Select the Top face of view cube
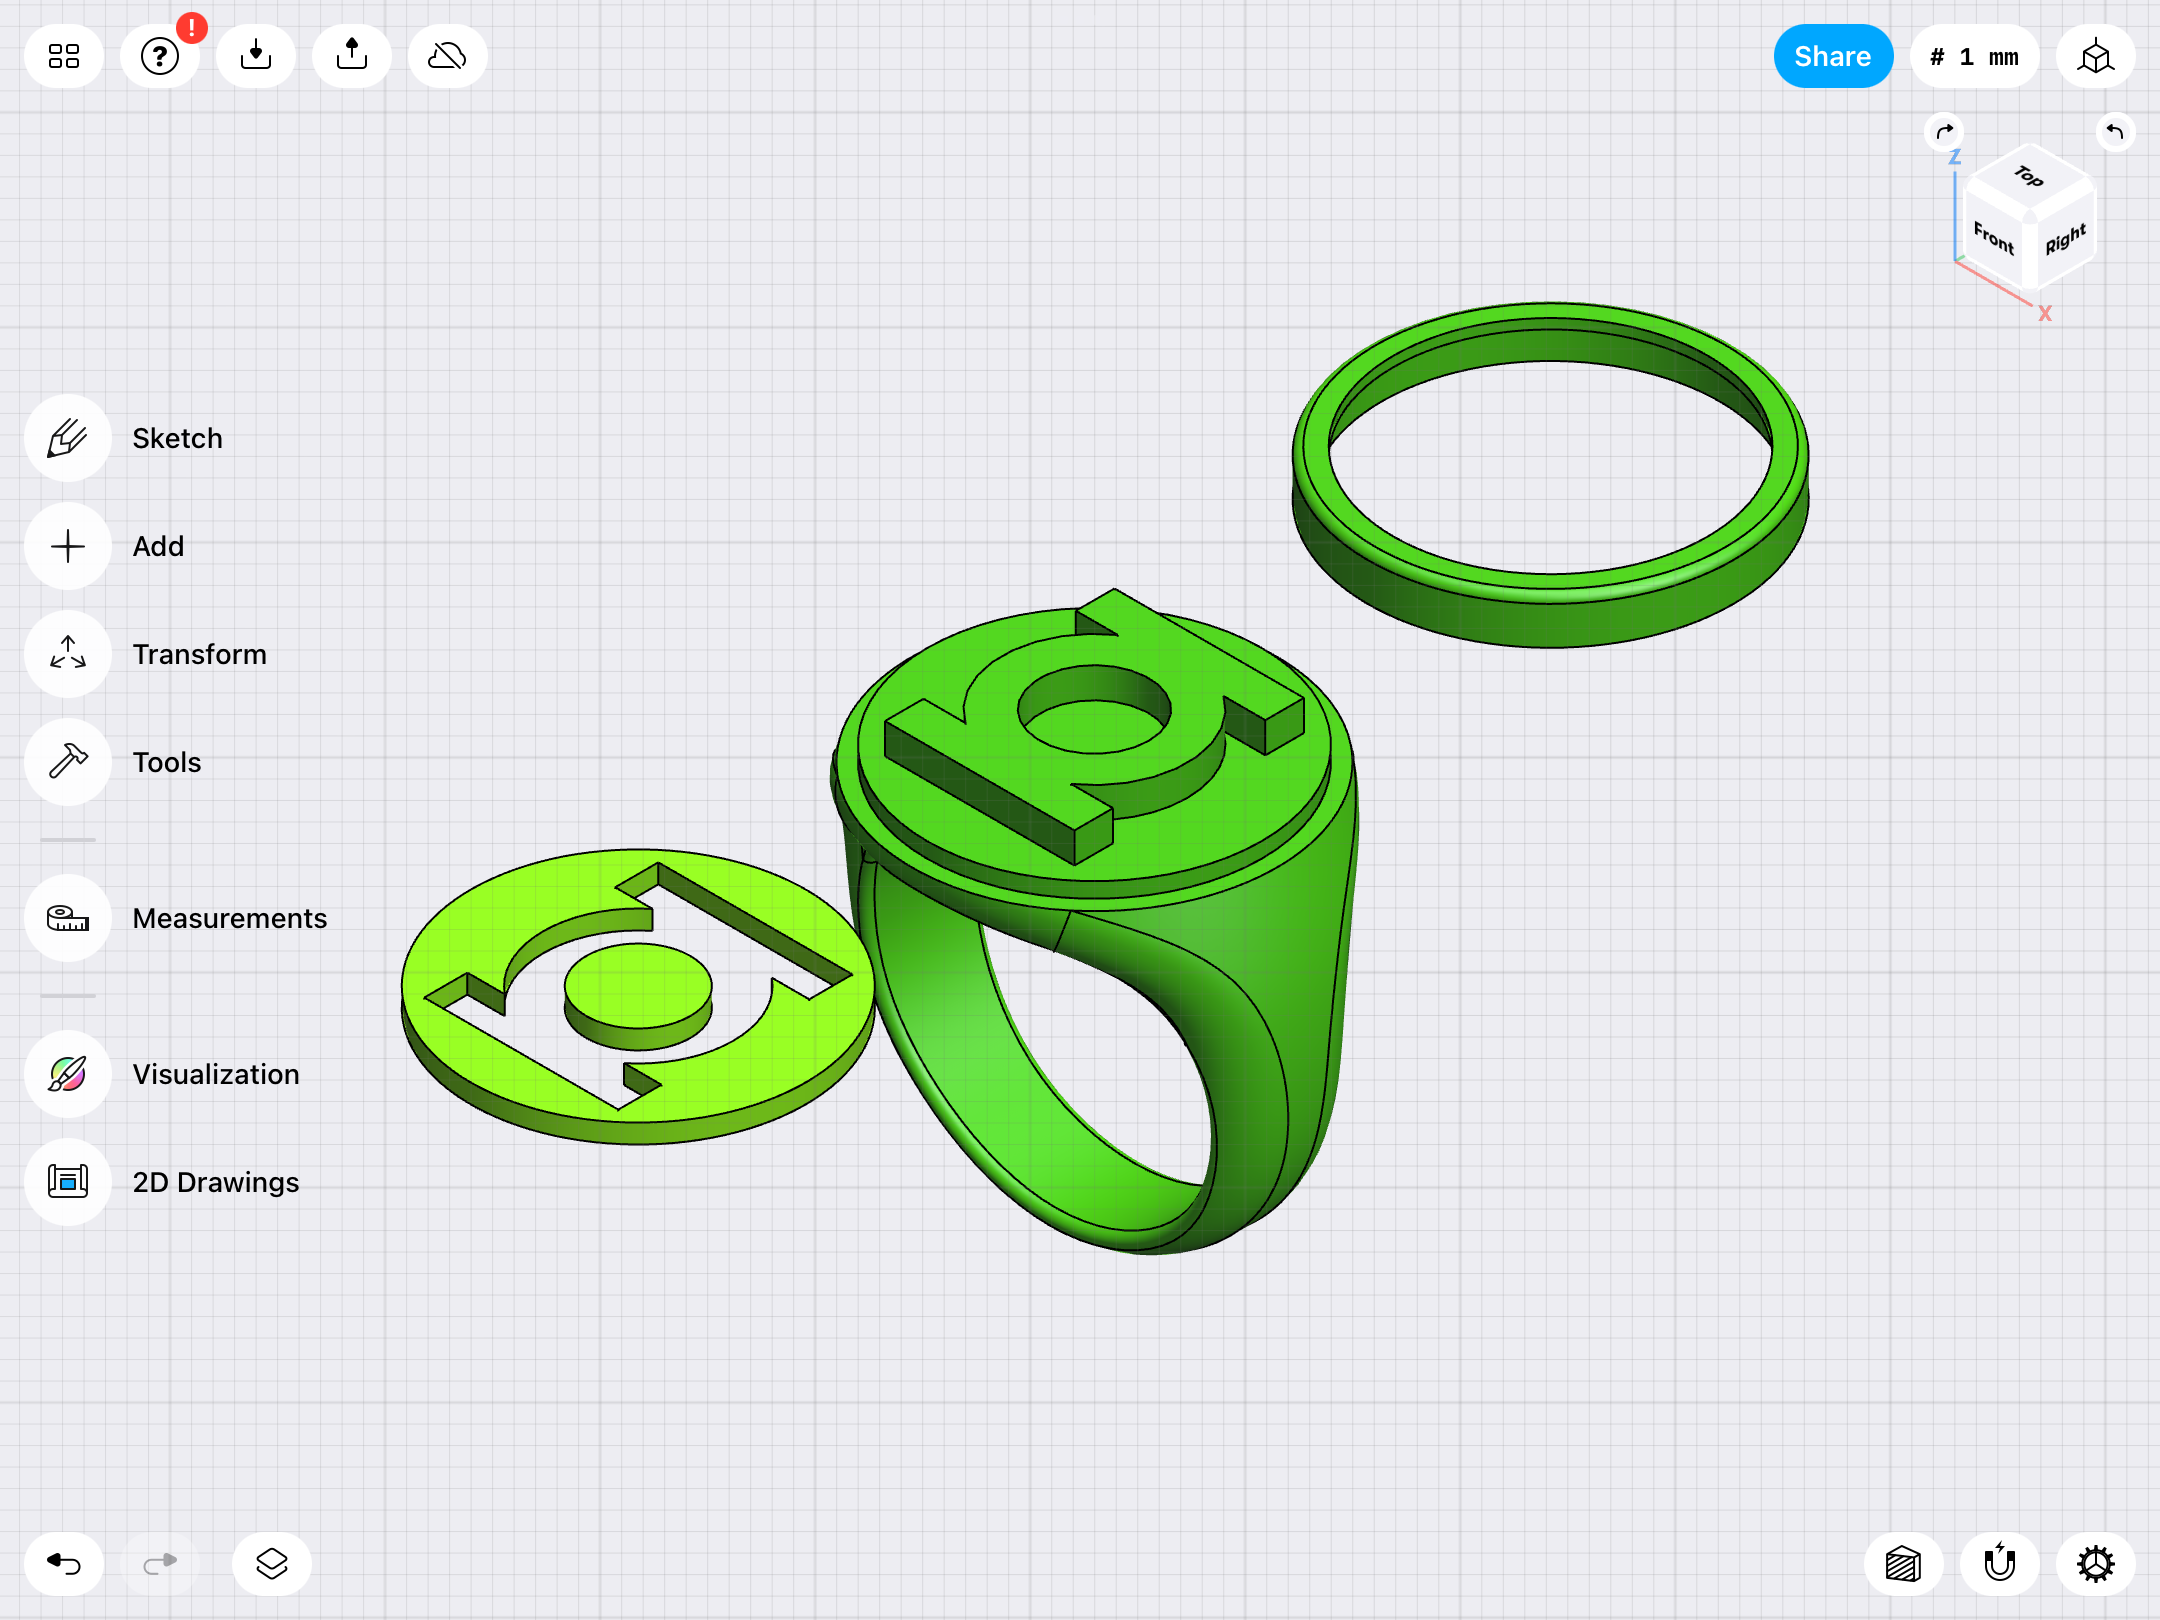 point(2029,177)
